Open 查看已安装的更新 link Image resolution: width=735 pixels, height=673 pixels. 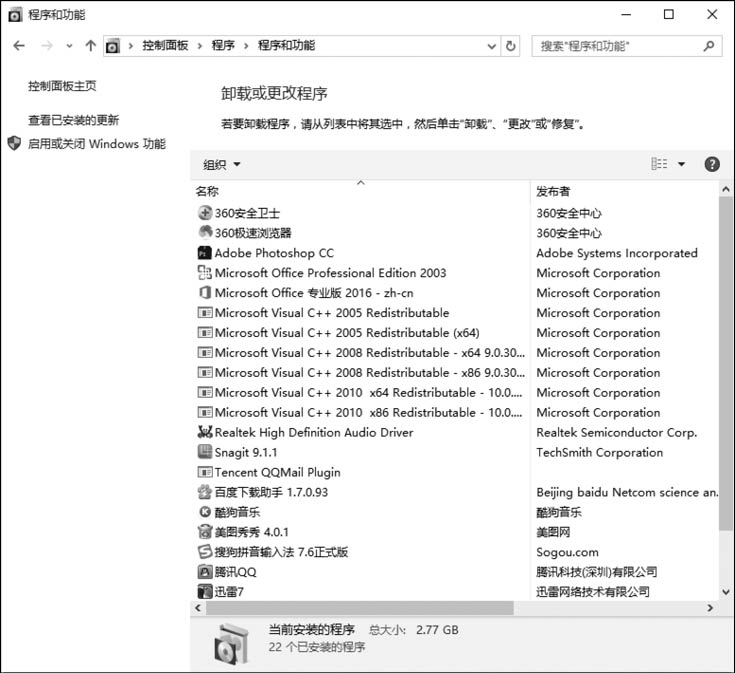tap(74, 120)
